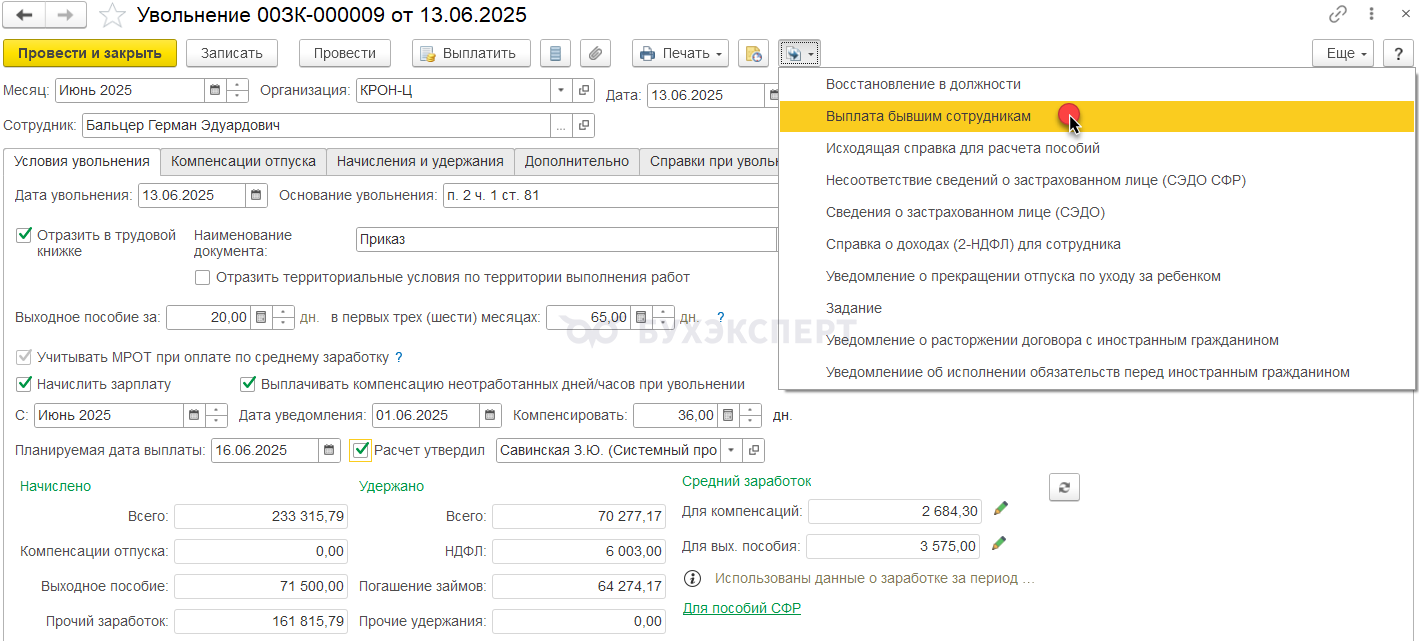Edit average earnings Для вых. пособия with the pencil
The image size is (1419, 641).
pyautogui.click(x=1000, y=544)
